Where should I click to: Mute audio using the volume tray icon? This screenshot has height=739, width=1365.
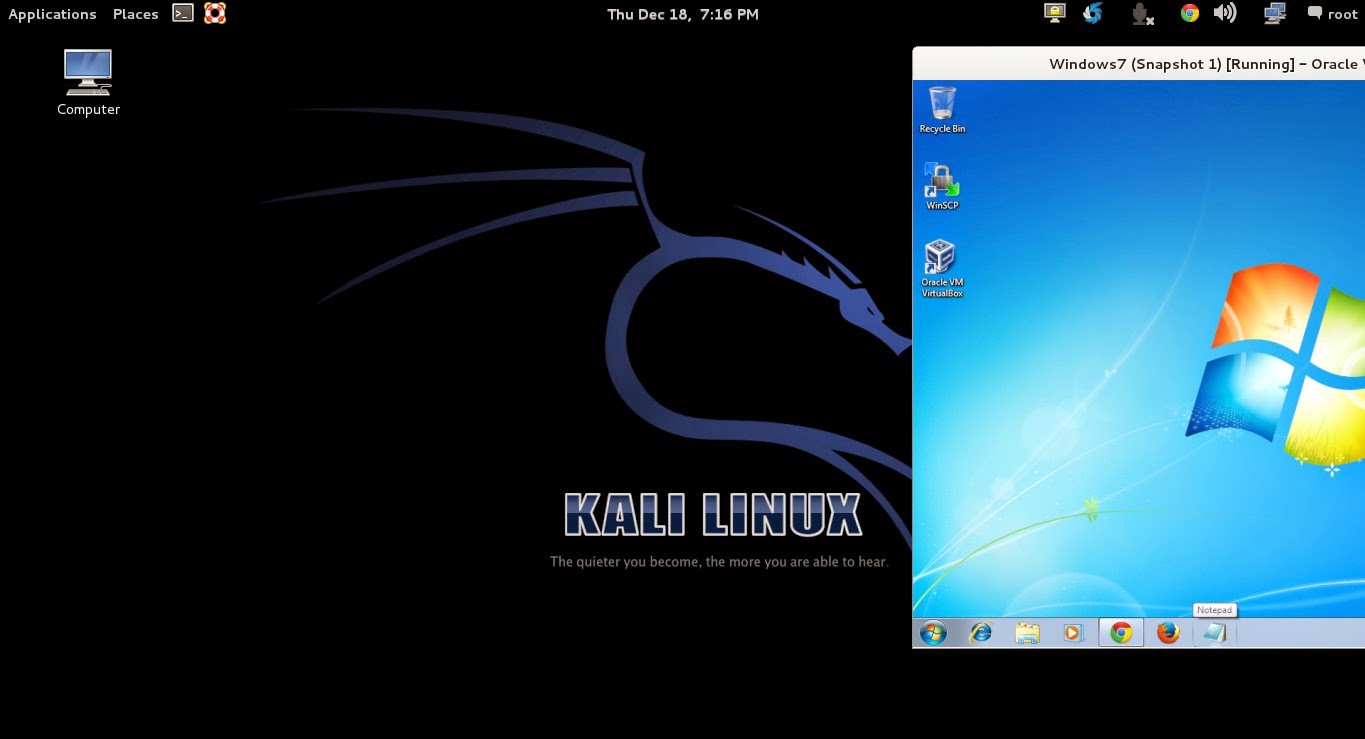coord(1226,13)
